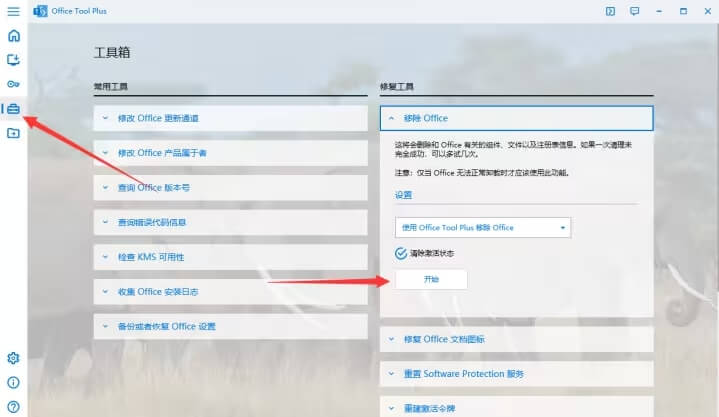Maximize the Office Tool Plus window
This screenshot has width=719, height=417.
click(x=683, y=11)
